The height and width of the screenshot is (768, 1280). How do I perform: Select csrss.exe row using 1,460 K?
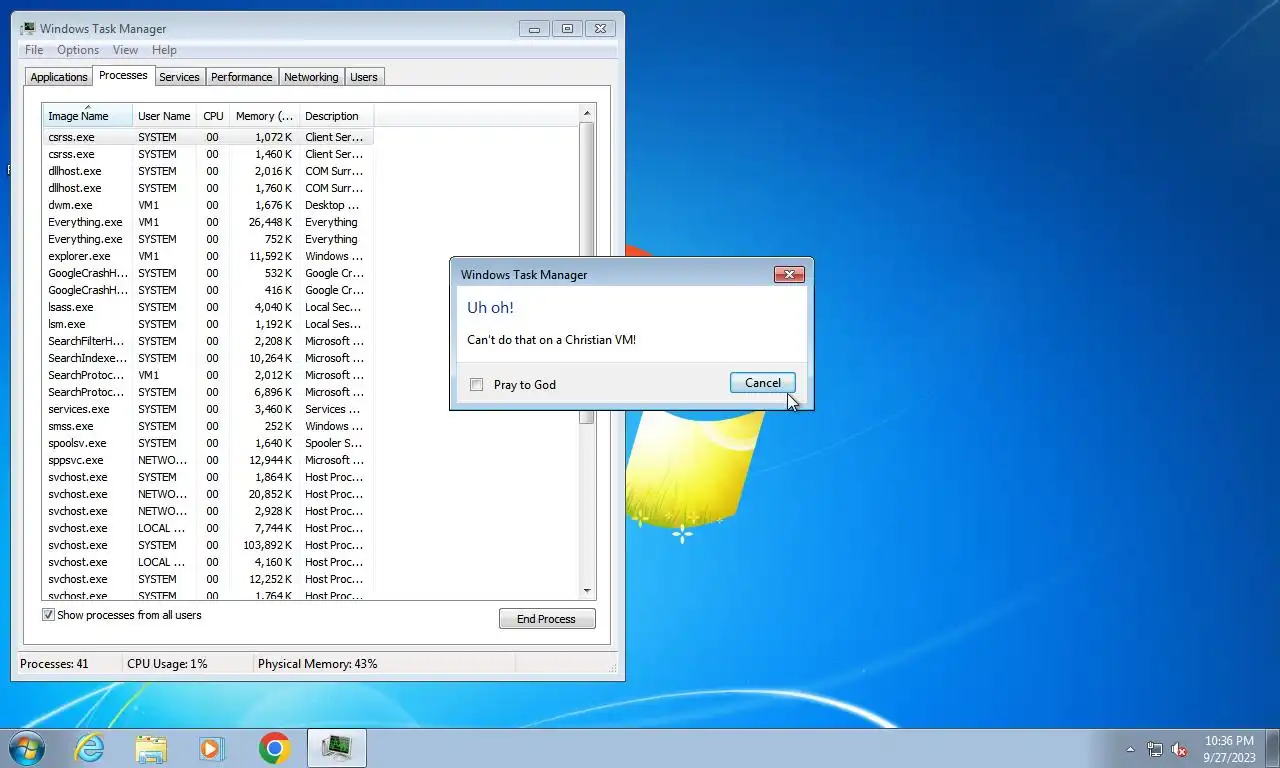(208, 154)
